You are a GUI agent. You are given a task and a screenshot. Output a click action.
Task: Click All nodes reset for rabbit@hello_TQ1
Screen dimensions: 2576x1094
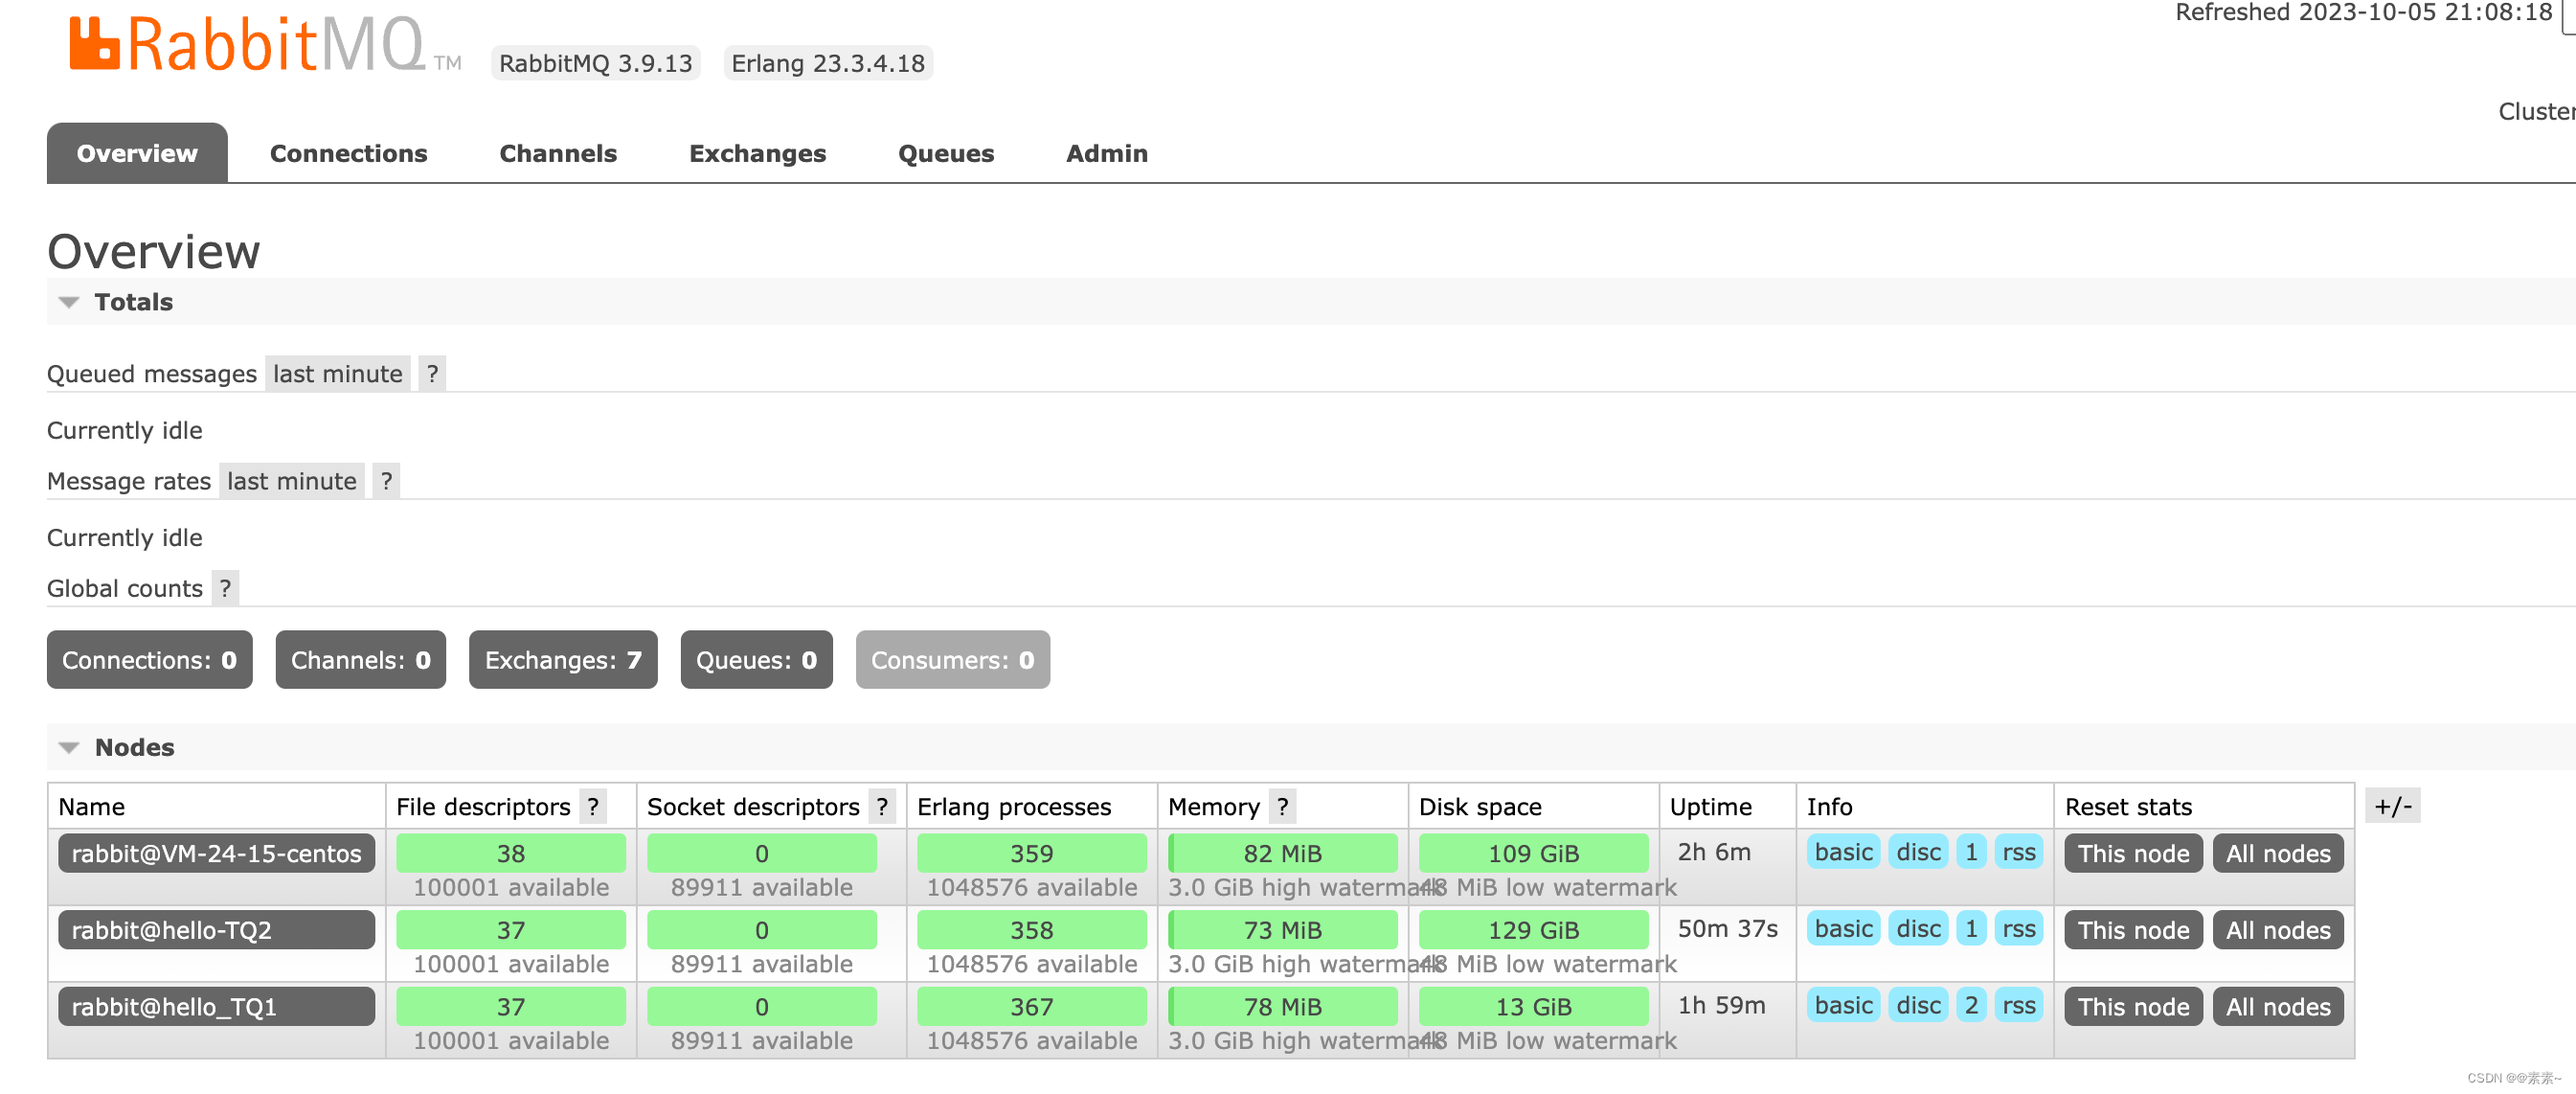(x=2277, y=1006)
